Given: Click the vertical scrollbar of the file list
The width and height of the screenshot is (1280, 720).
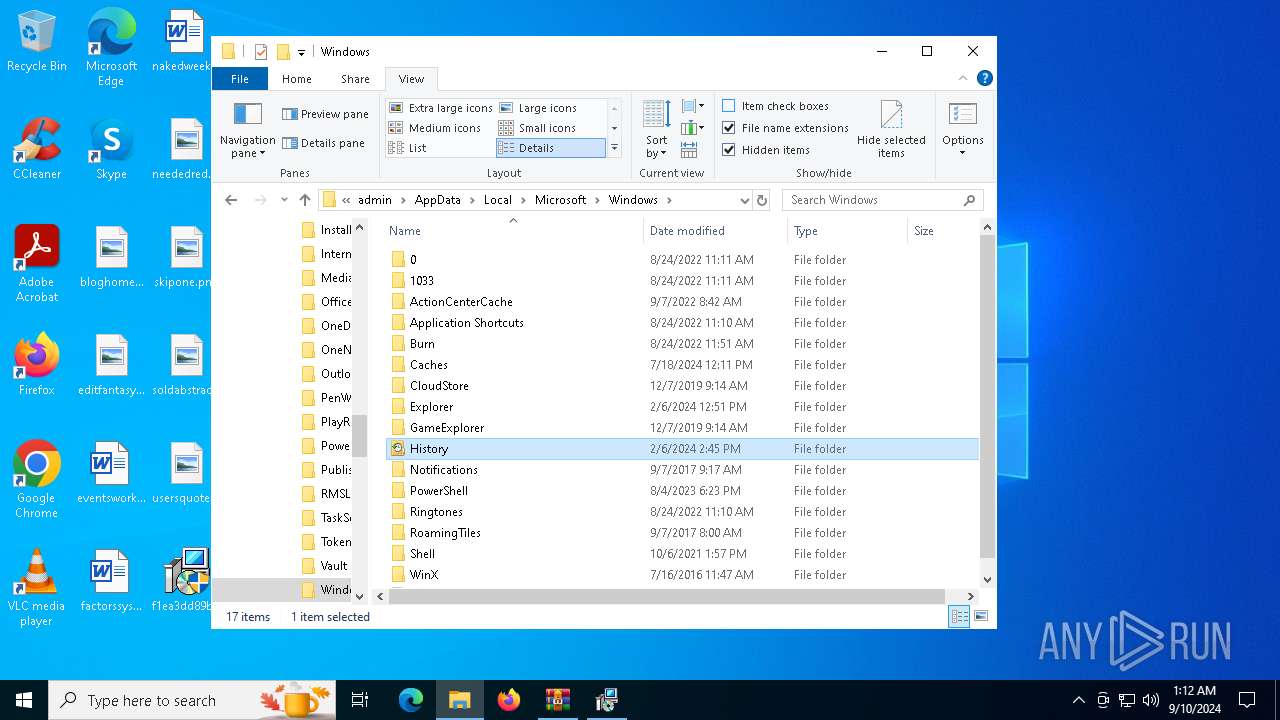Looking at the screenshot, I should pos(988,395).
